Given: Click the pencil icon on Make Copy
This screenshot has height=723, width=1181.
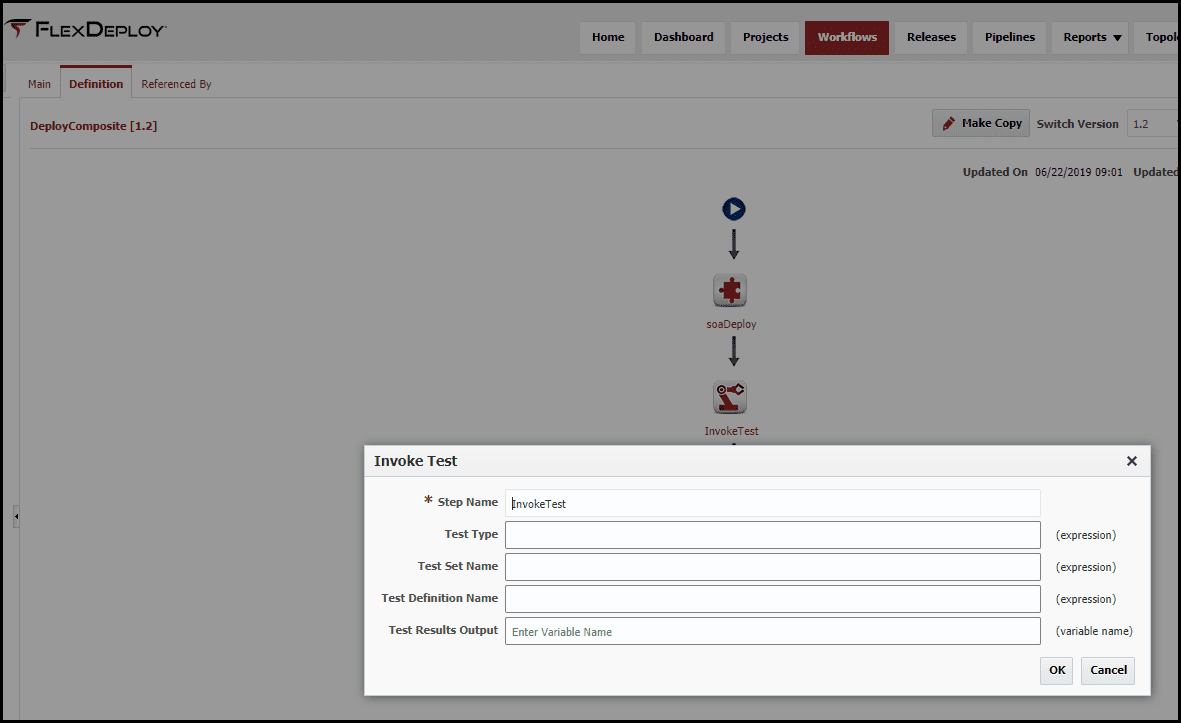Looking at the screenshot, I should click(949, 124).
